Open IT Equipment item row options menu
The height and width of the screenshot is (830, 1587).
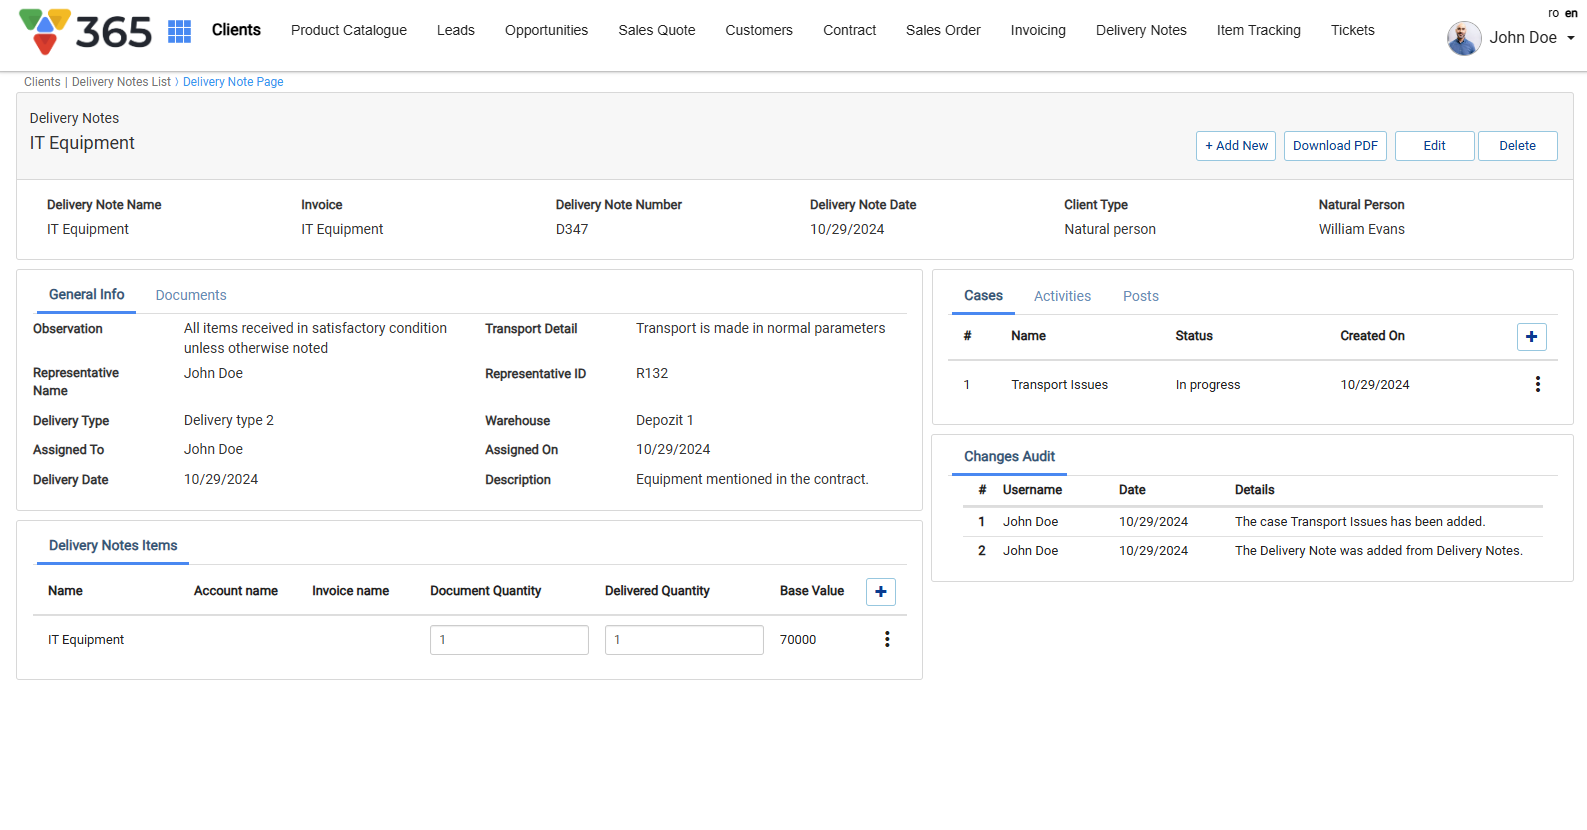pos(886,640)
